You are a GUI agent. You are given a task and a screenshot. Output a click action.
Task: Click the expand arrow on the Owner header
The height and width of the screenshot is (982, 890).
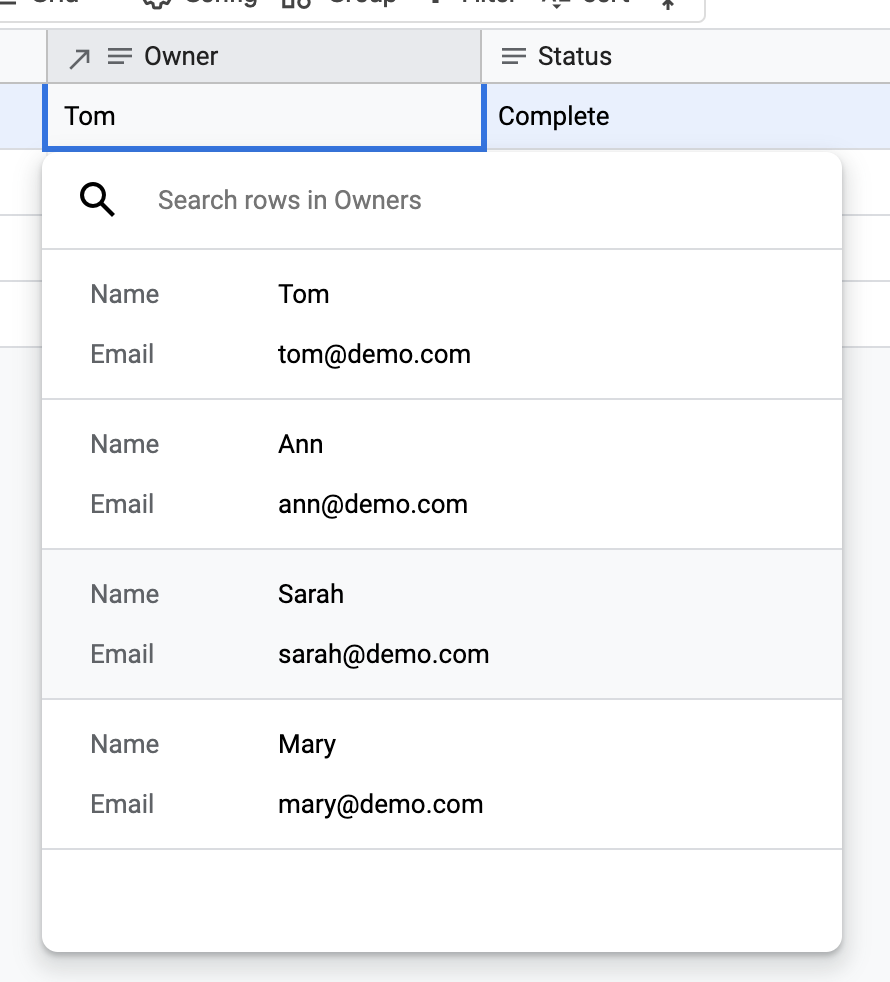click(78, 56)
